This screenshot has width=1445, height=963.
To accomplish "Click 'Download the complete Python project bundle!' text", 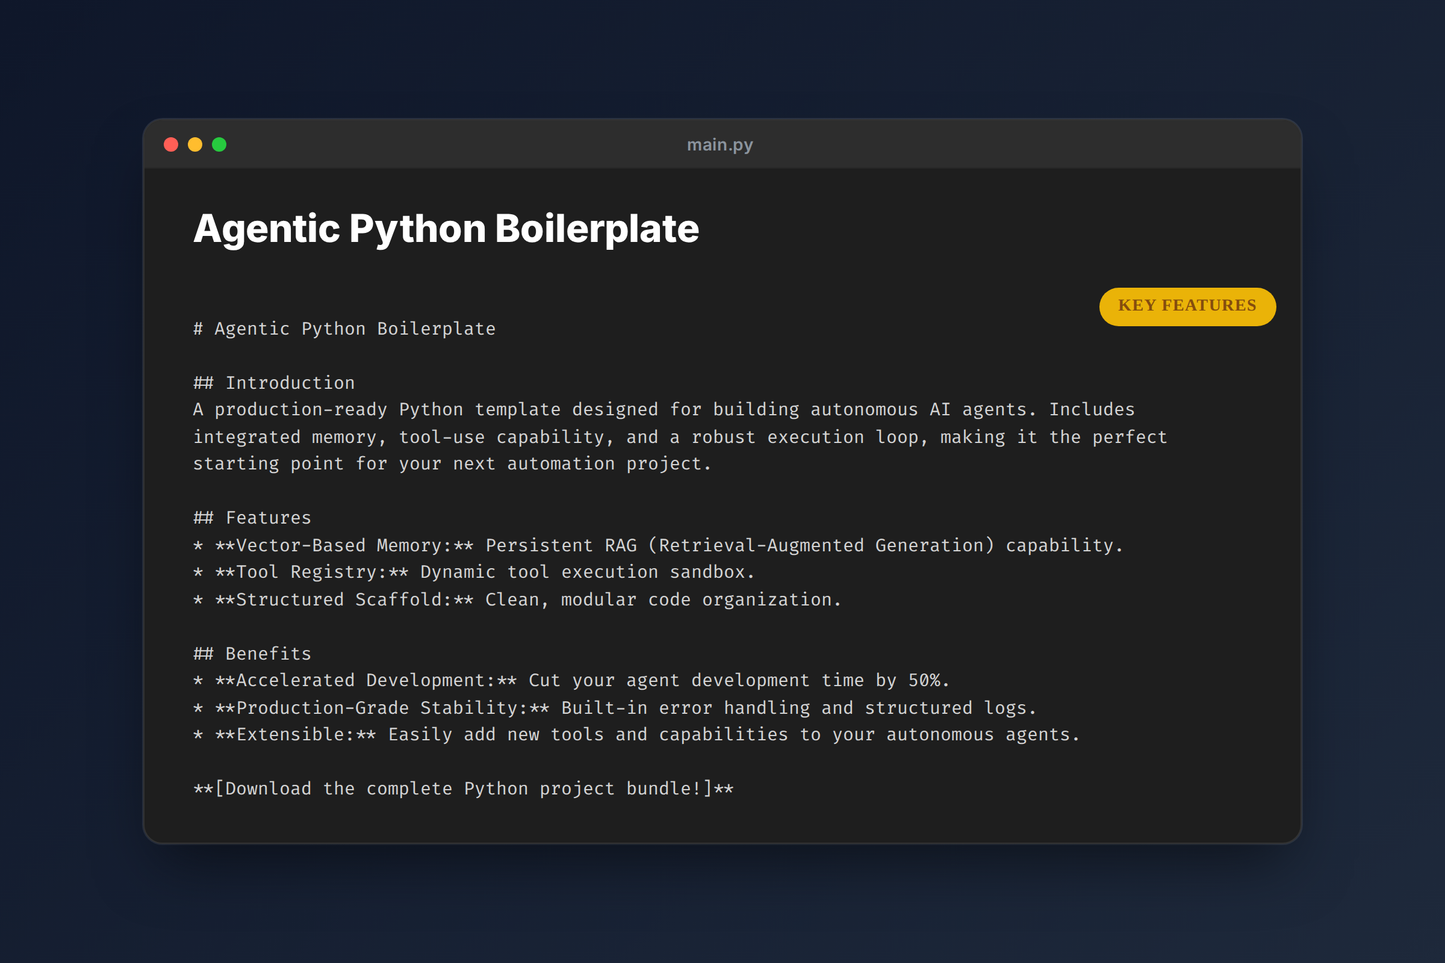I will tap(463, 789).
